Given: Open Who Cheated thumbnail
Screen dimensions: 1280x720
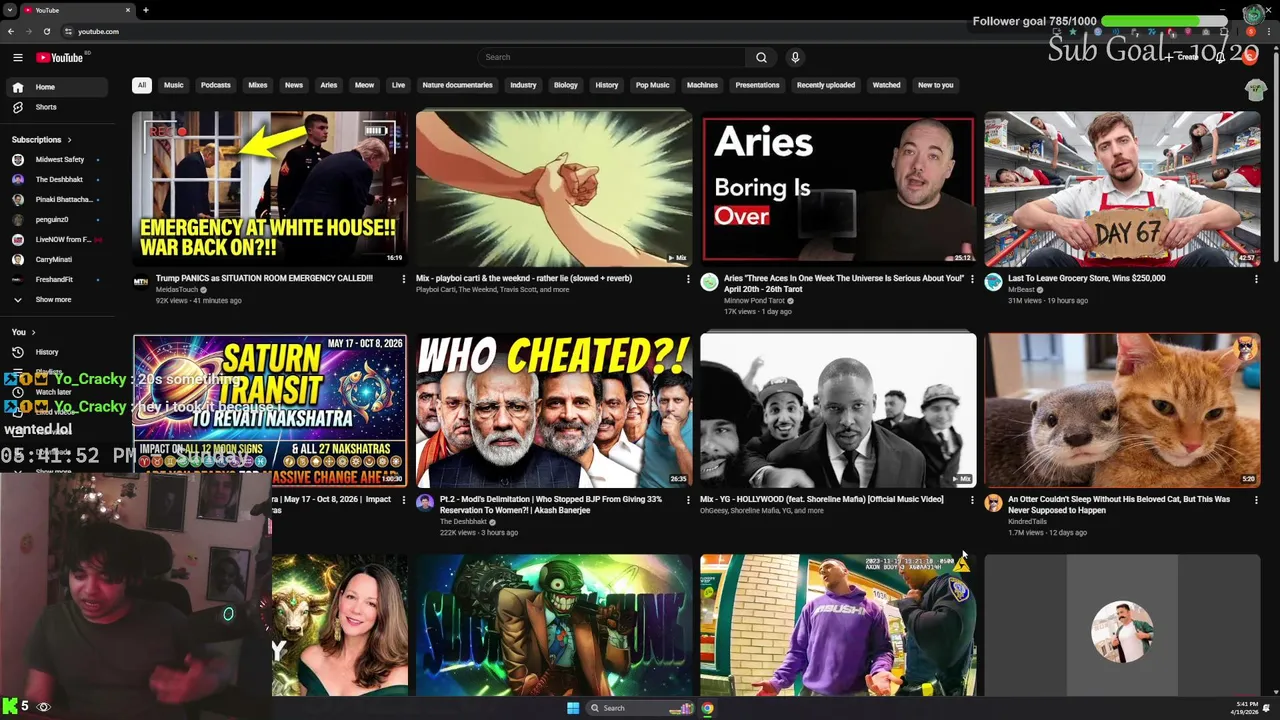Looking at the screenshot, I should click(554, 410).
